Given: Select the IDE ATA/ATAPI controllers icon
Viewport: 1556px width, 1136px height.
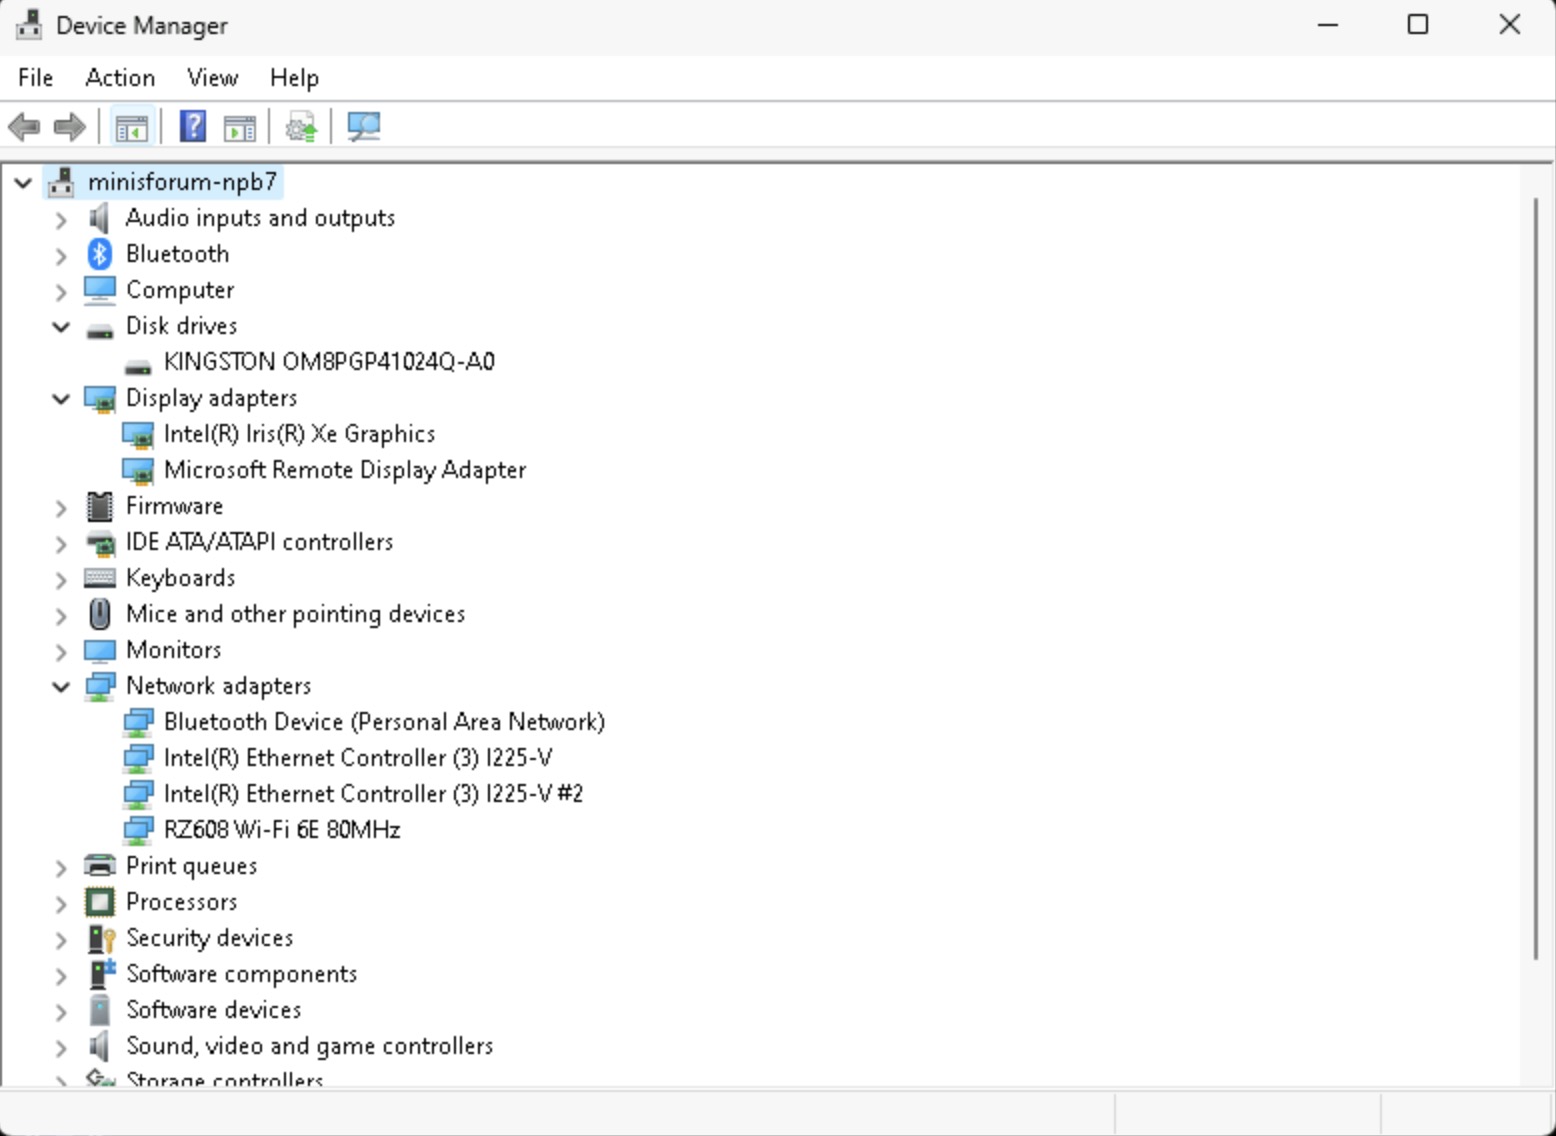Looking at the screenshot, I should point(99,542).
